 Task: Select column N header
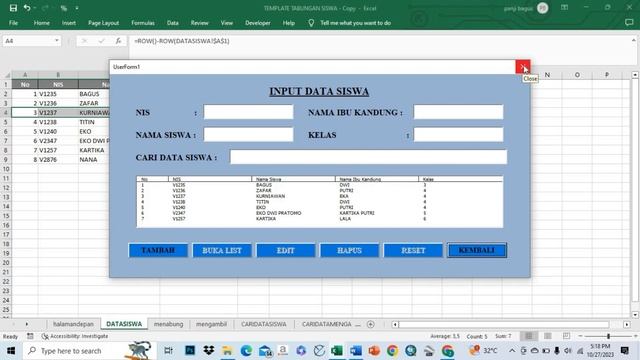[547, 75]
